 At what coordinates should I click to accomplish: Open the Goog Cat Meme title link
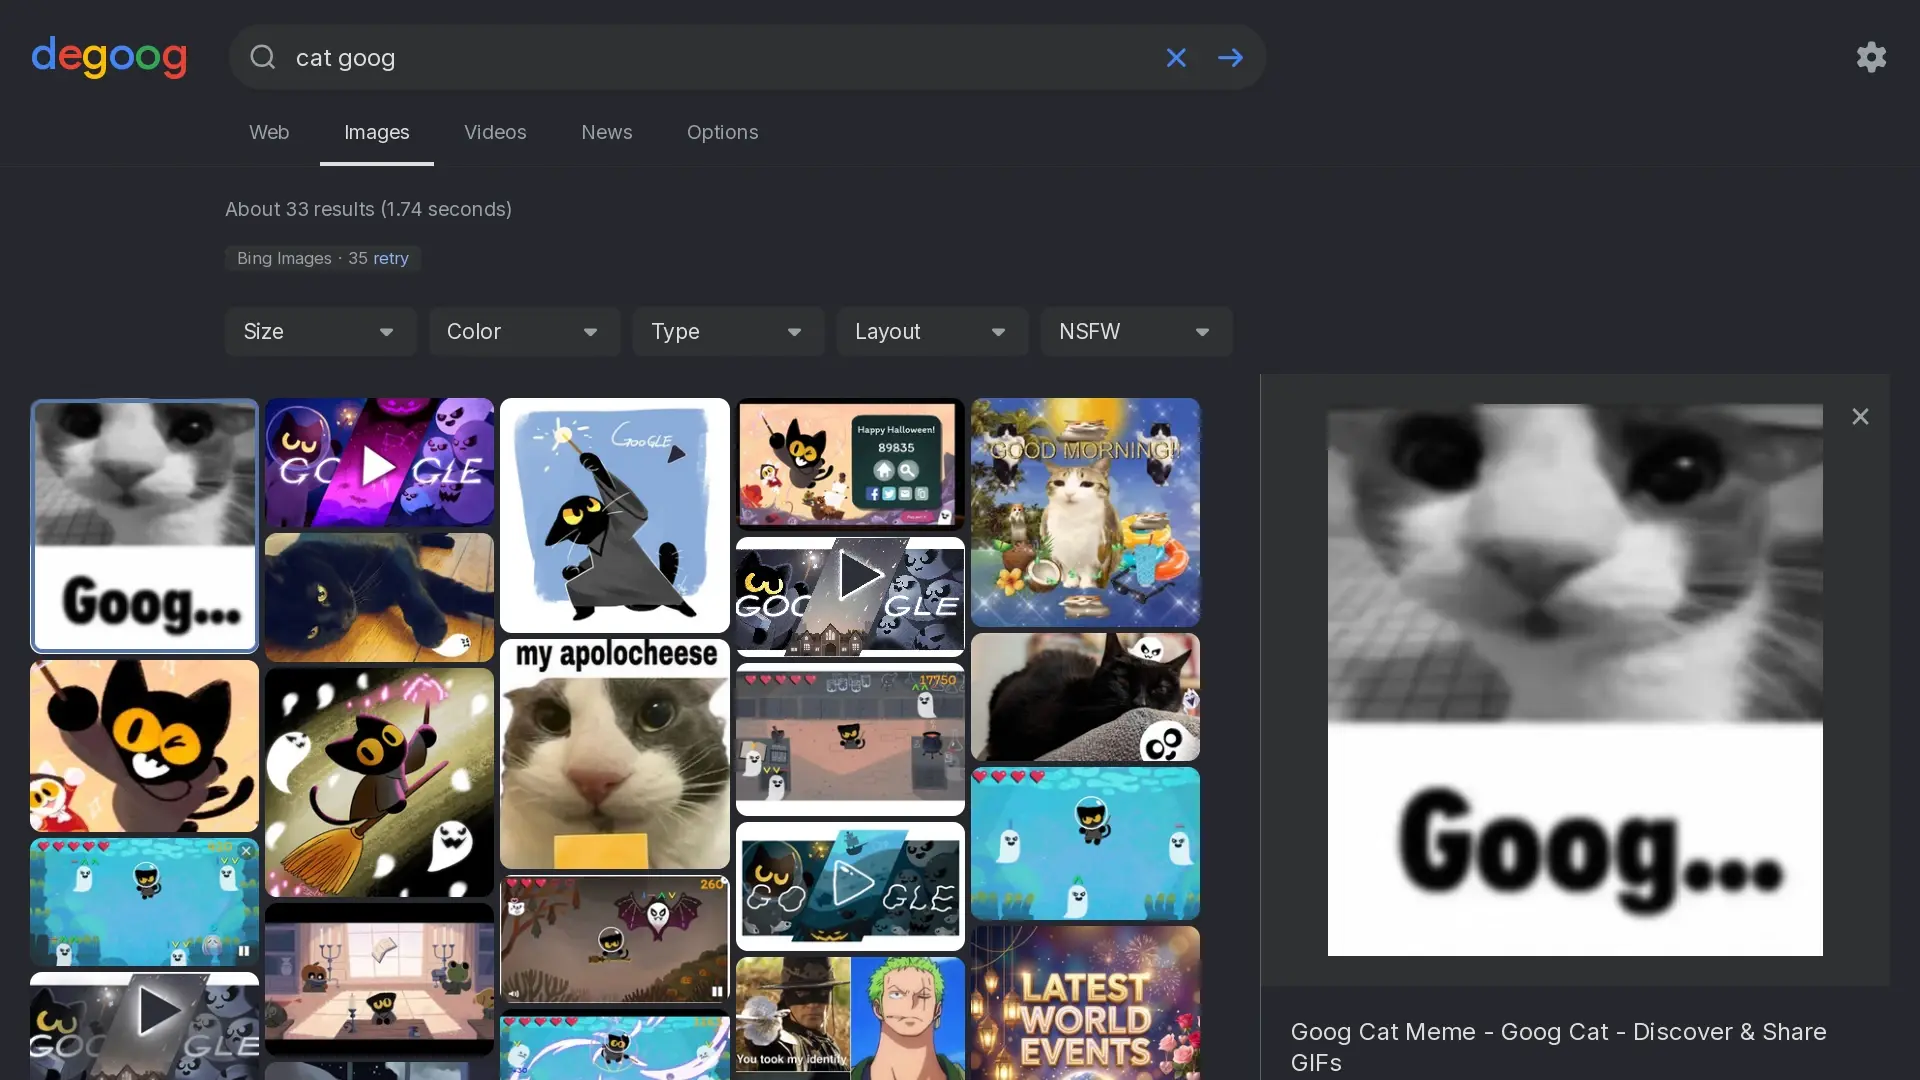pos(1558,1047)
